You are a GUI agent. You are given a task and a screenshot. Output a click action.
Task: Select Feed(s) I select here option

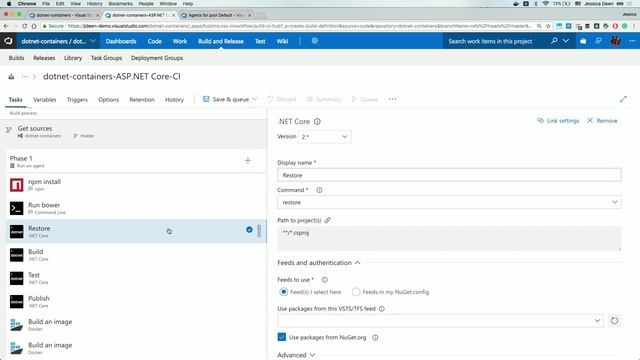(283, 292)
